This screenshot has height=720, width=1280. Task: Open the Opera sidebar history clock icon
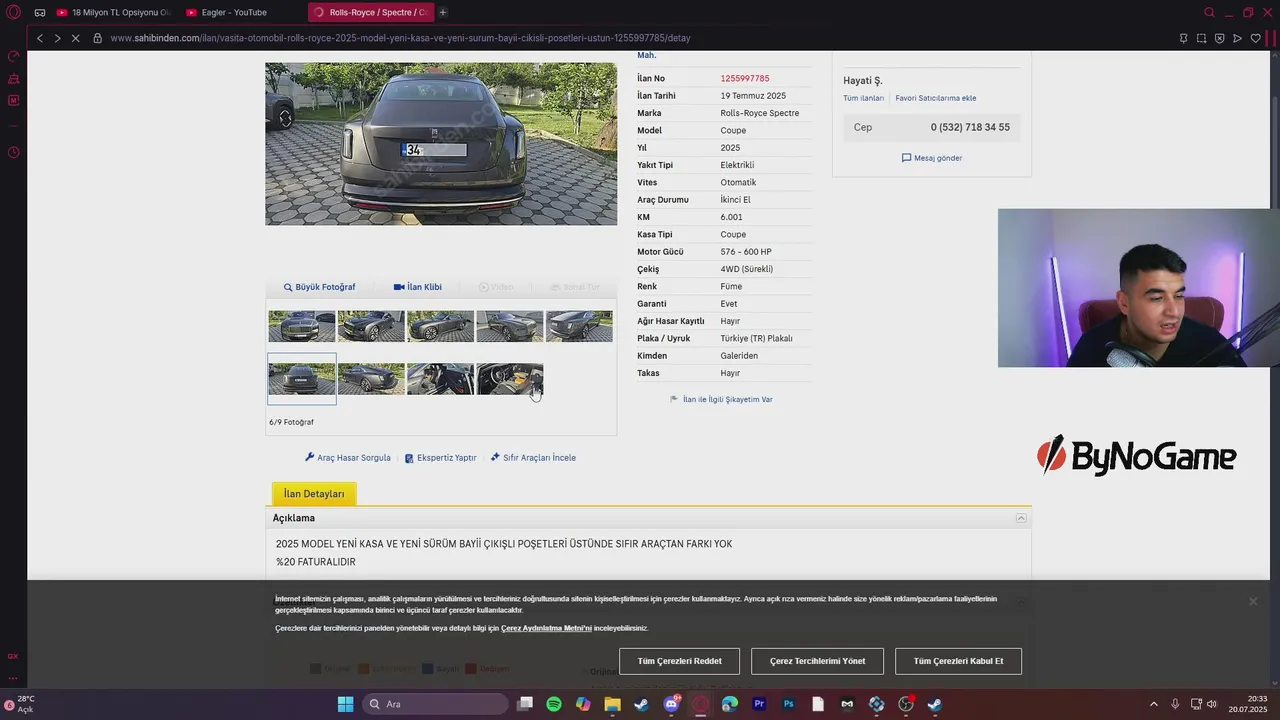(13, 152)
